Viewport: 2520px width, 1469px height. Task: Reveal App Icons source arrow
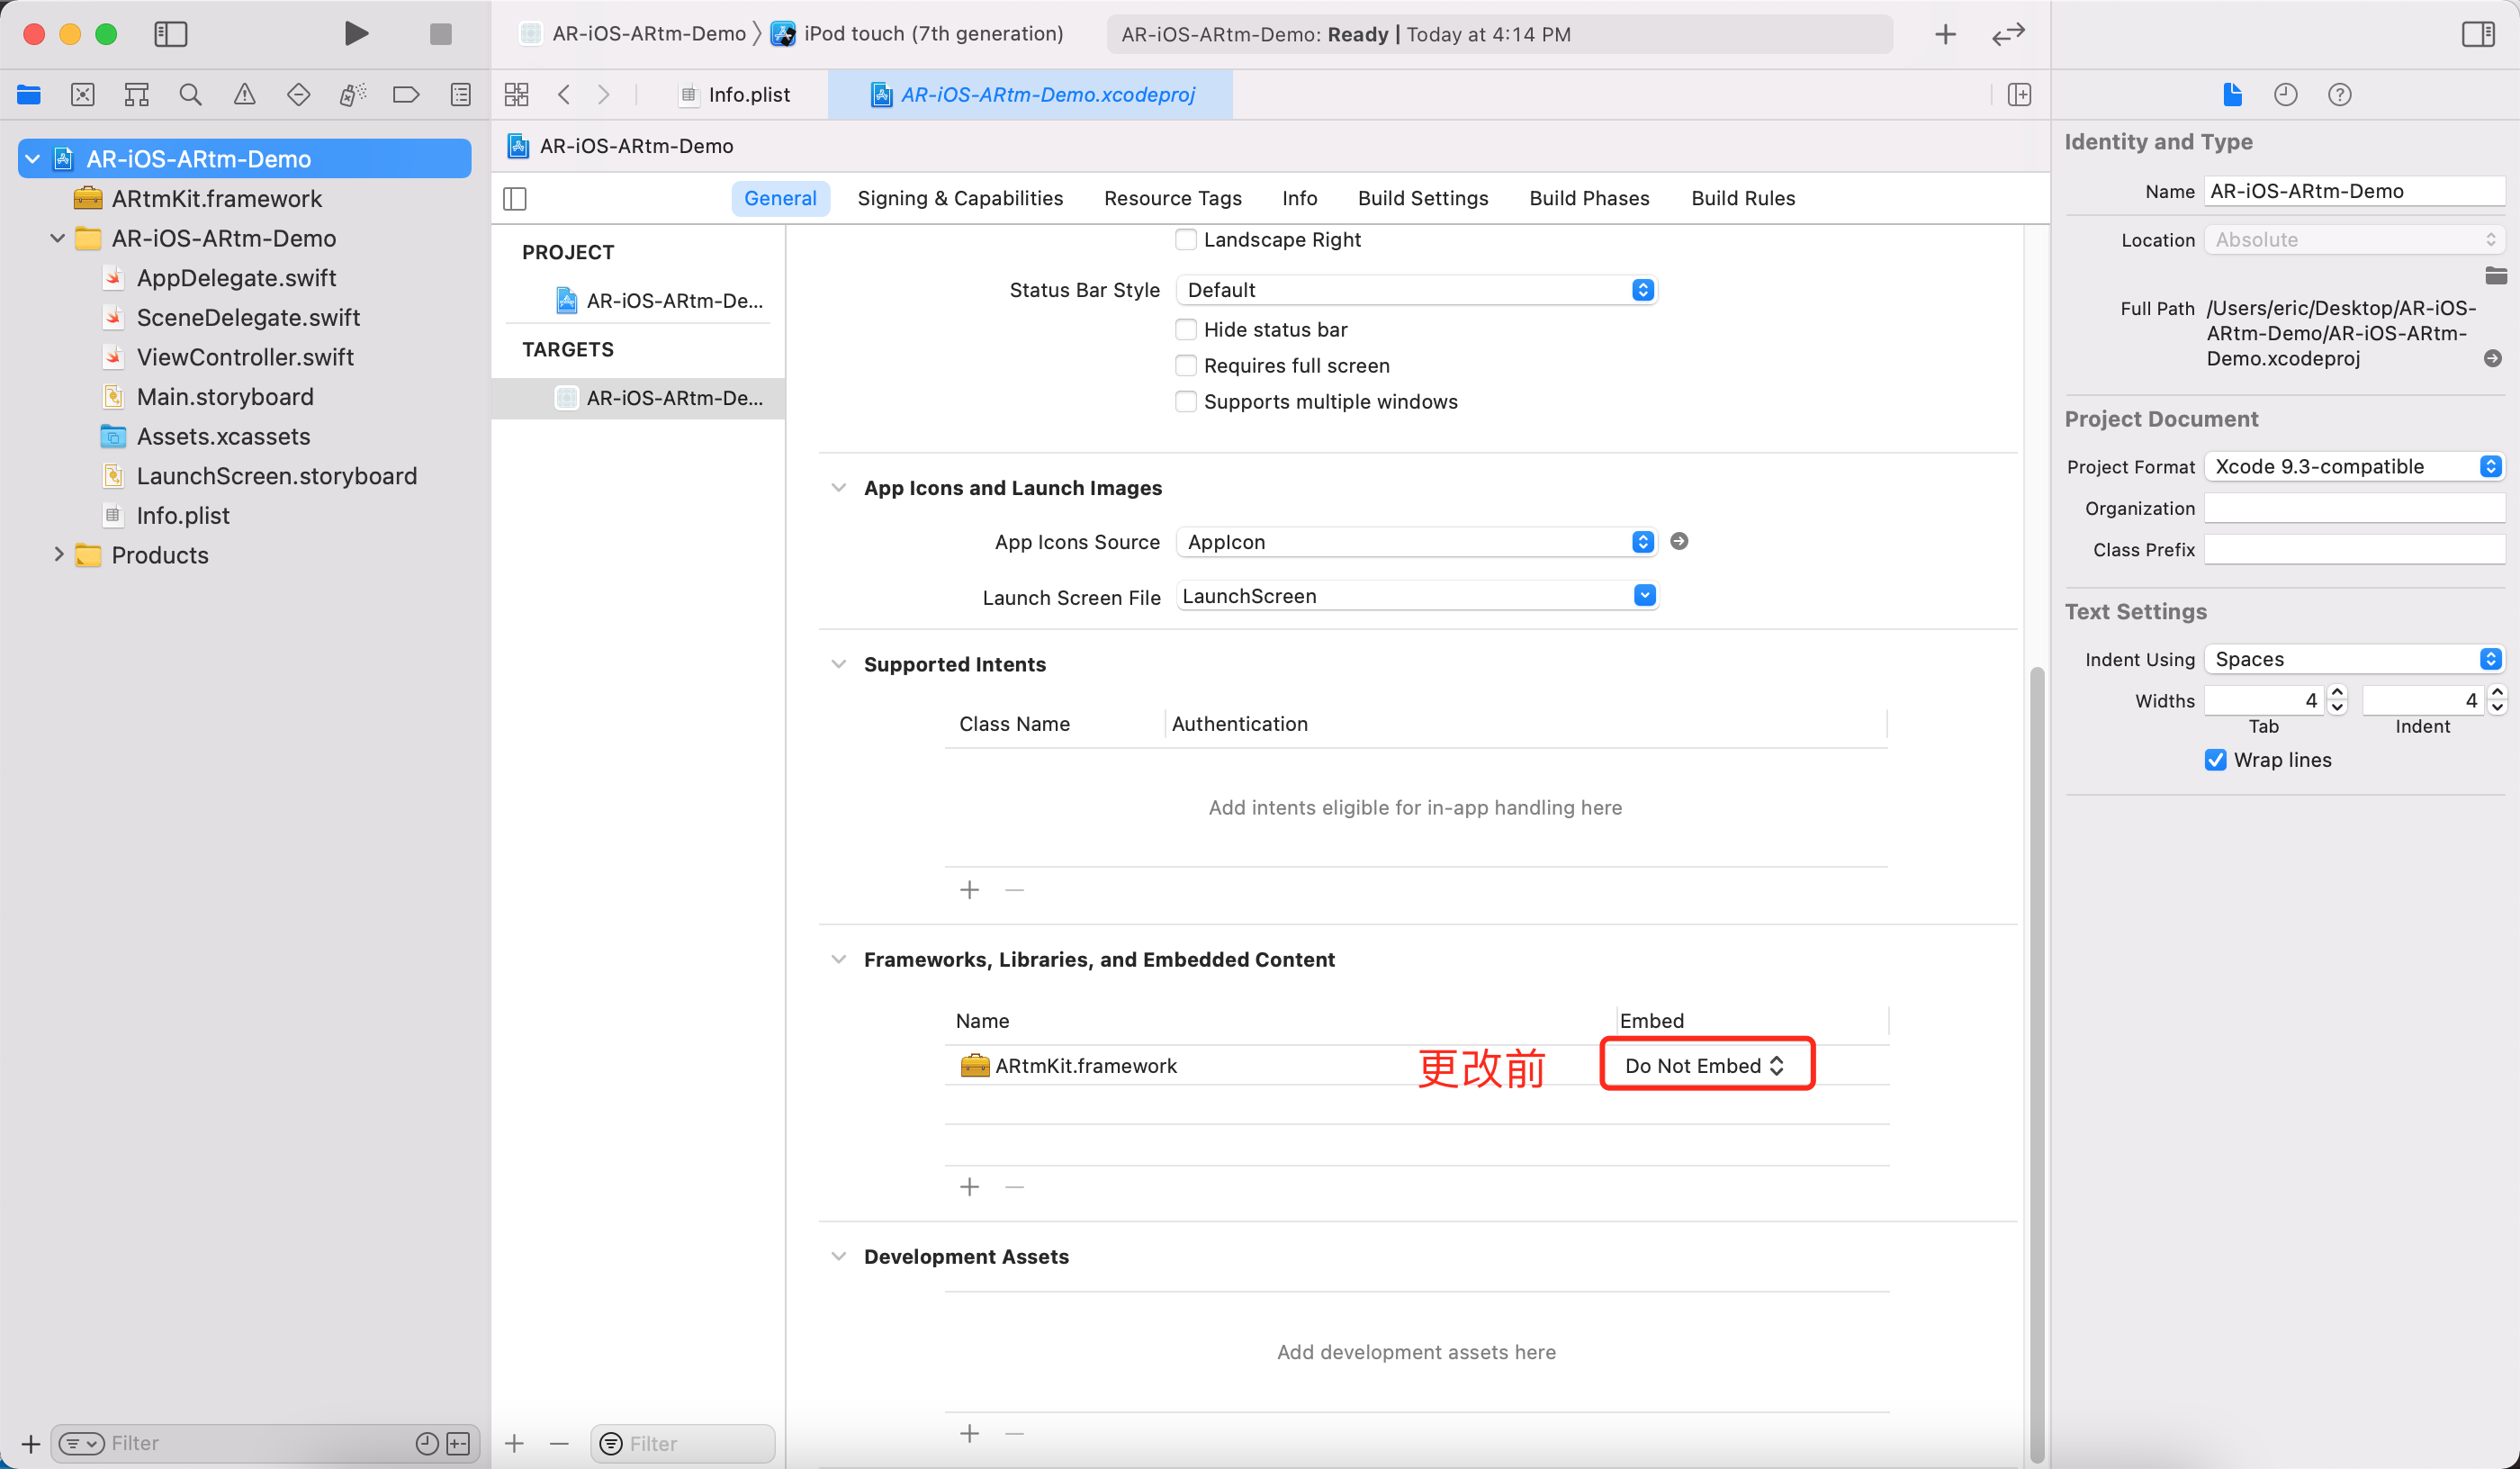pyautogui.click(x=1679, y=541)
